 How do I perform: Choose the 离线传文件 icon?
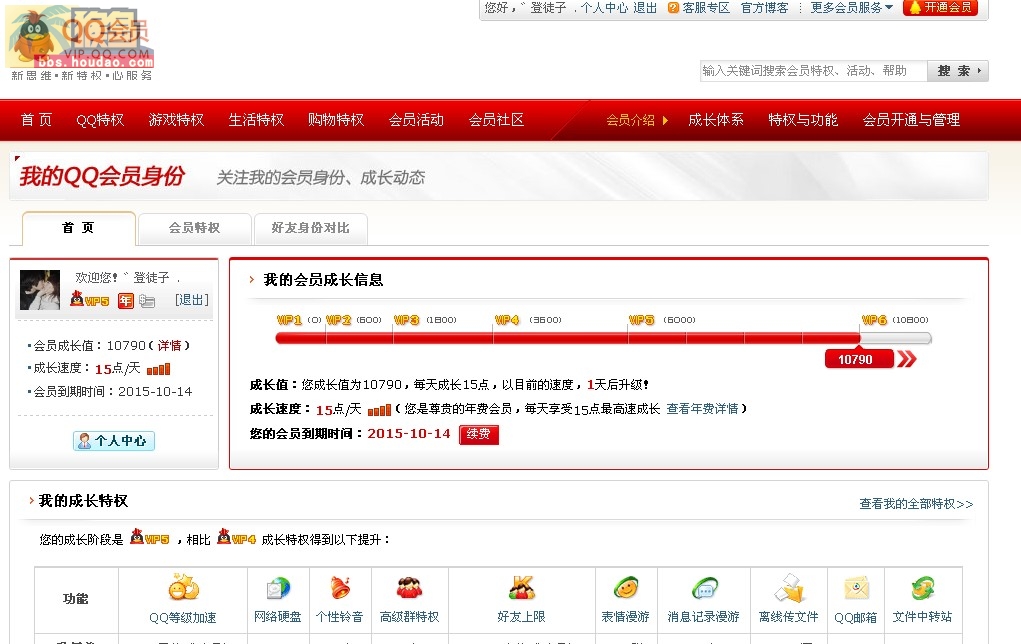(789, 588)
